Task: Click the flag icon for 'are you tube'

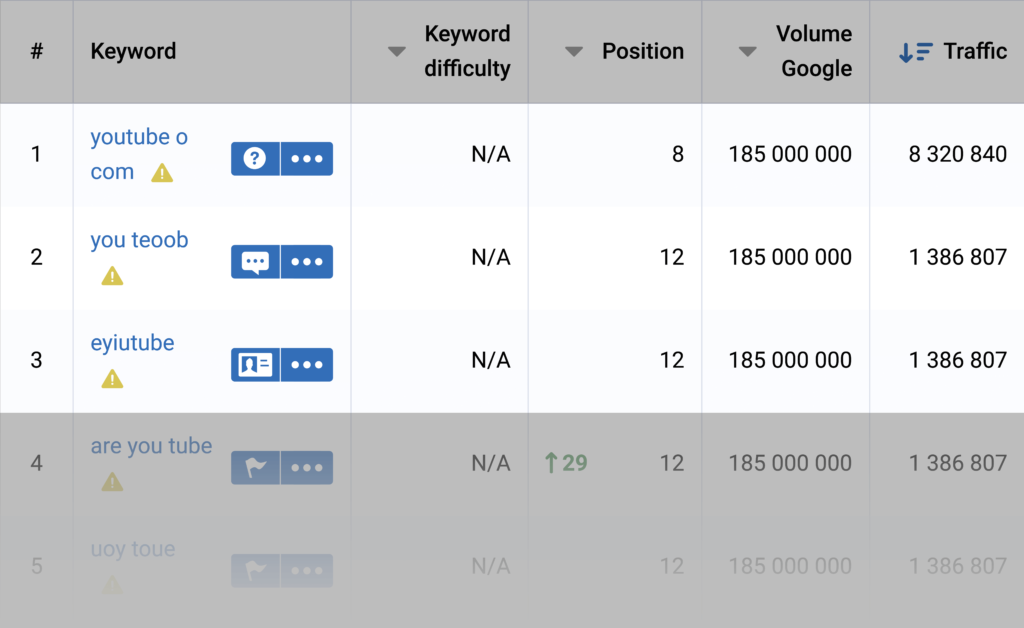Action: 255,467
